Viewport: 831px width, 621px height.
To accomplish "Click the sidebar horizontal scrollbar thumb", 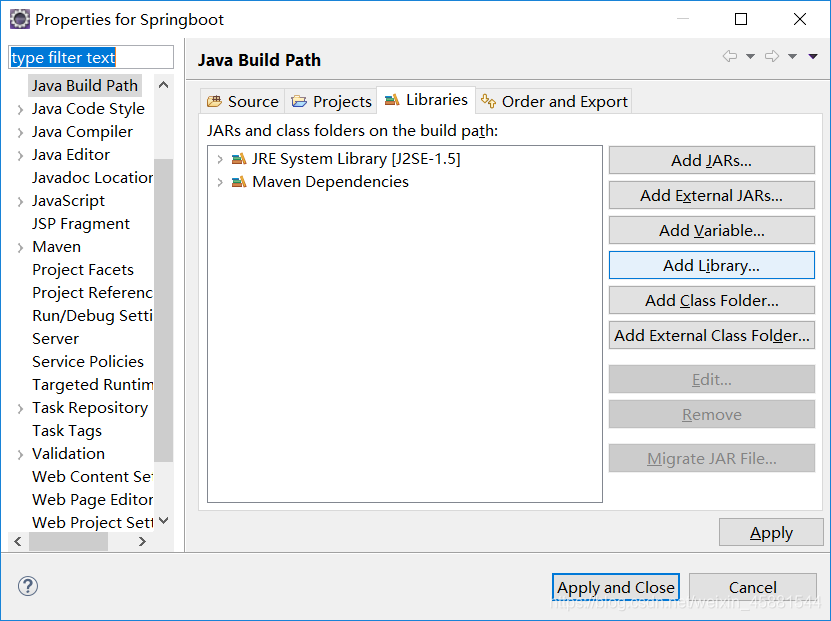I will click(68, 542).
